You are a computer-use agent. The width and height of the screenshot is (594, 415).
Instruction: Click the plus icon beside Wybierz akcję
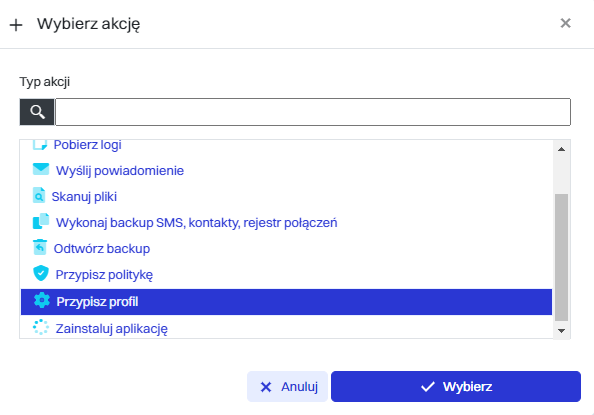(x=16, y=25)
